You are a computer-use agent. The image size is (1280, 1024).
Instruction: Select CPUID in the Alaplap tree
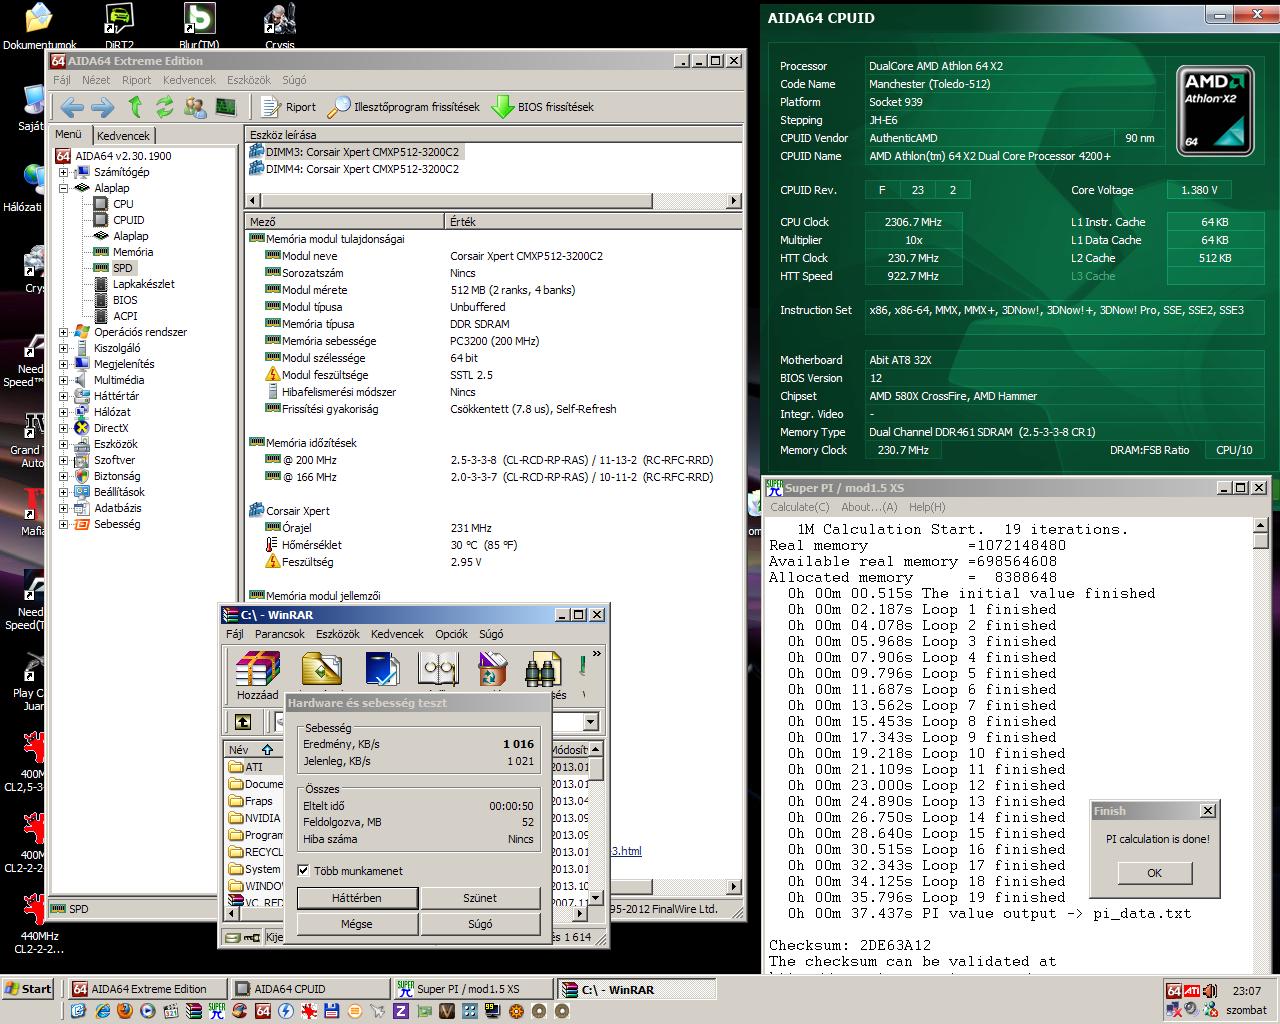pos(128,220)
